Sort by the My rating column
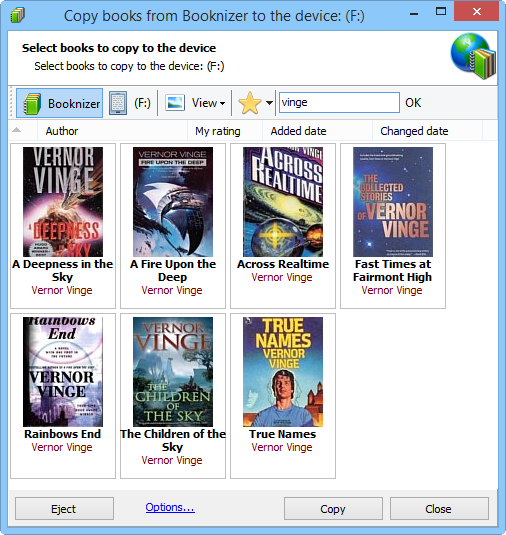This screenshot has height=535, width=506. pyautogui.click(x=225, y=131)
